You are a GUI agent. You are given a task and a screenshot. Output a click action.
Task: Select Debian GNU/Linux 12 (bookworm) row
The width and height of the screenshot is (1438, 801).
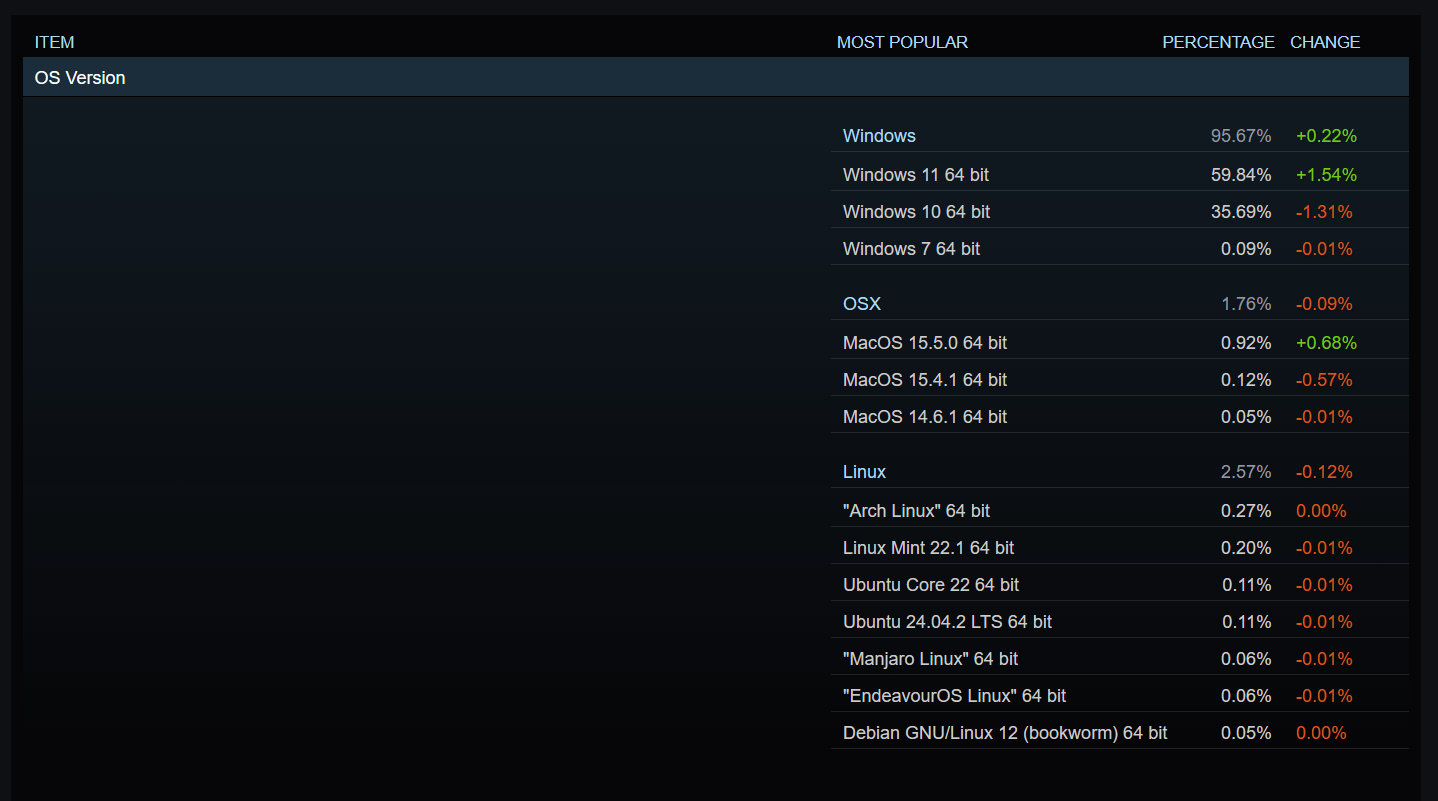click(1120, 733)
